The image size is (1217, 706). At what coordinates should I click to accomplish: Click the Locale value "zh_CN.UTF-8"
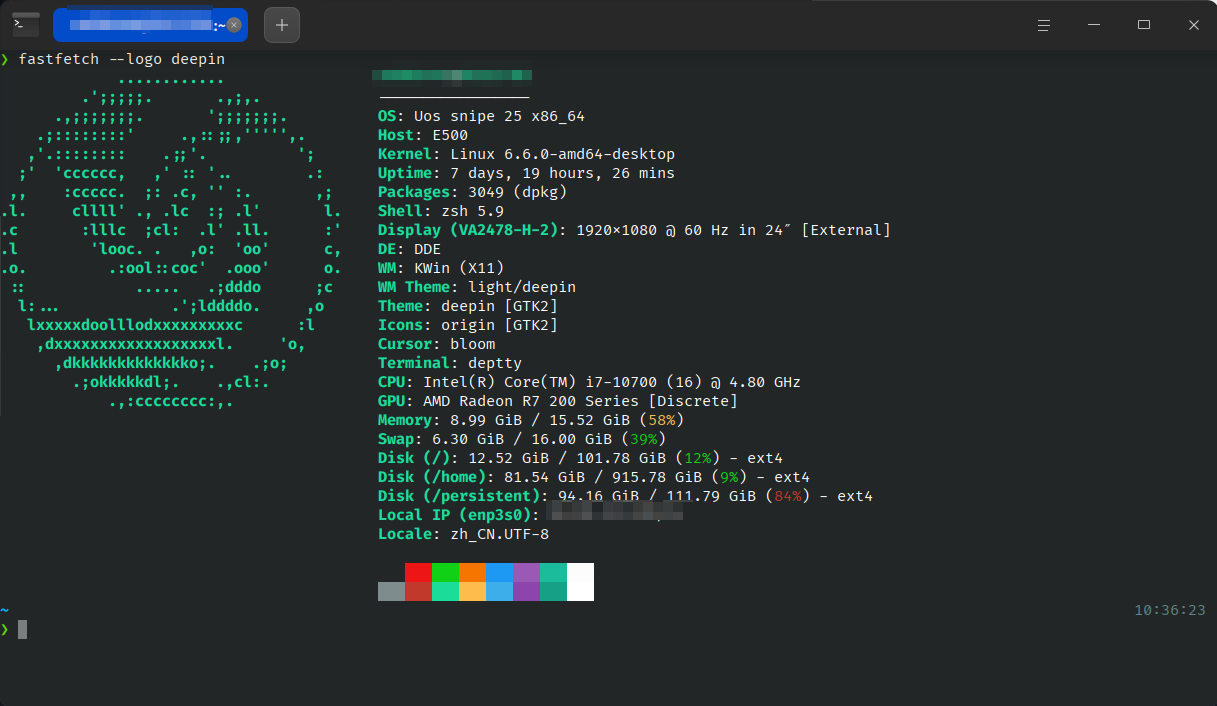click(x=499, y=534)
